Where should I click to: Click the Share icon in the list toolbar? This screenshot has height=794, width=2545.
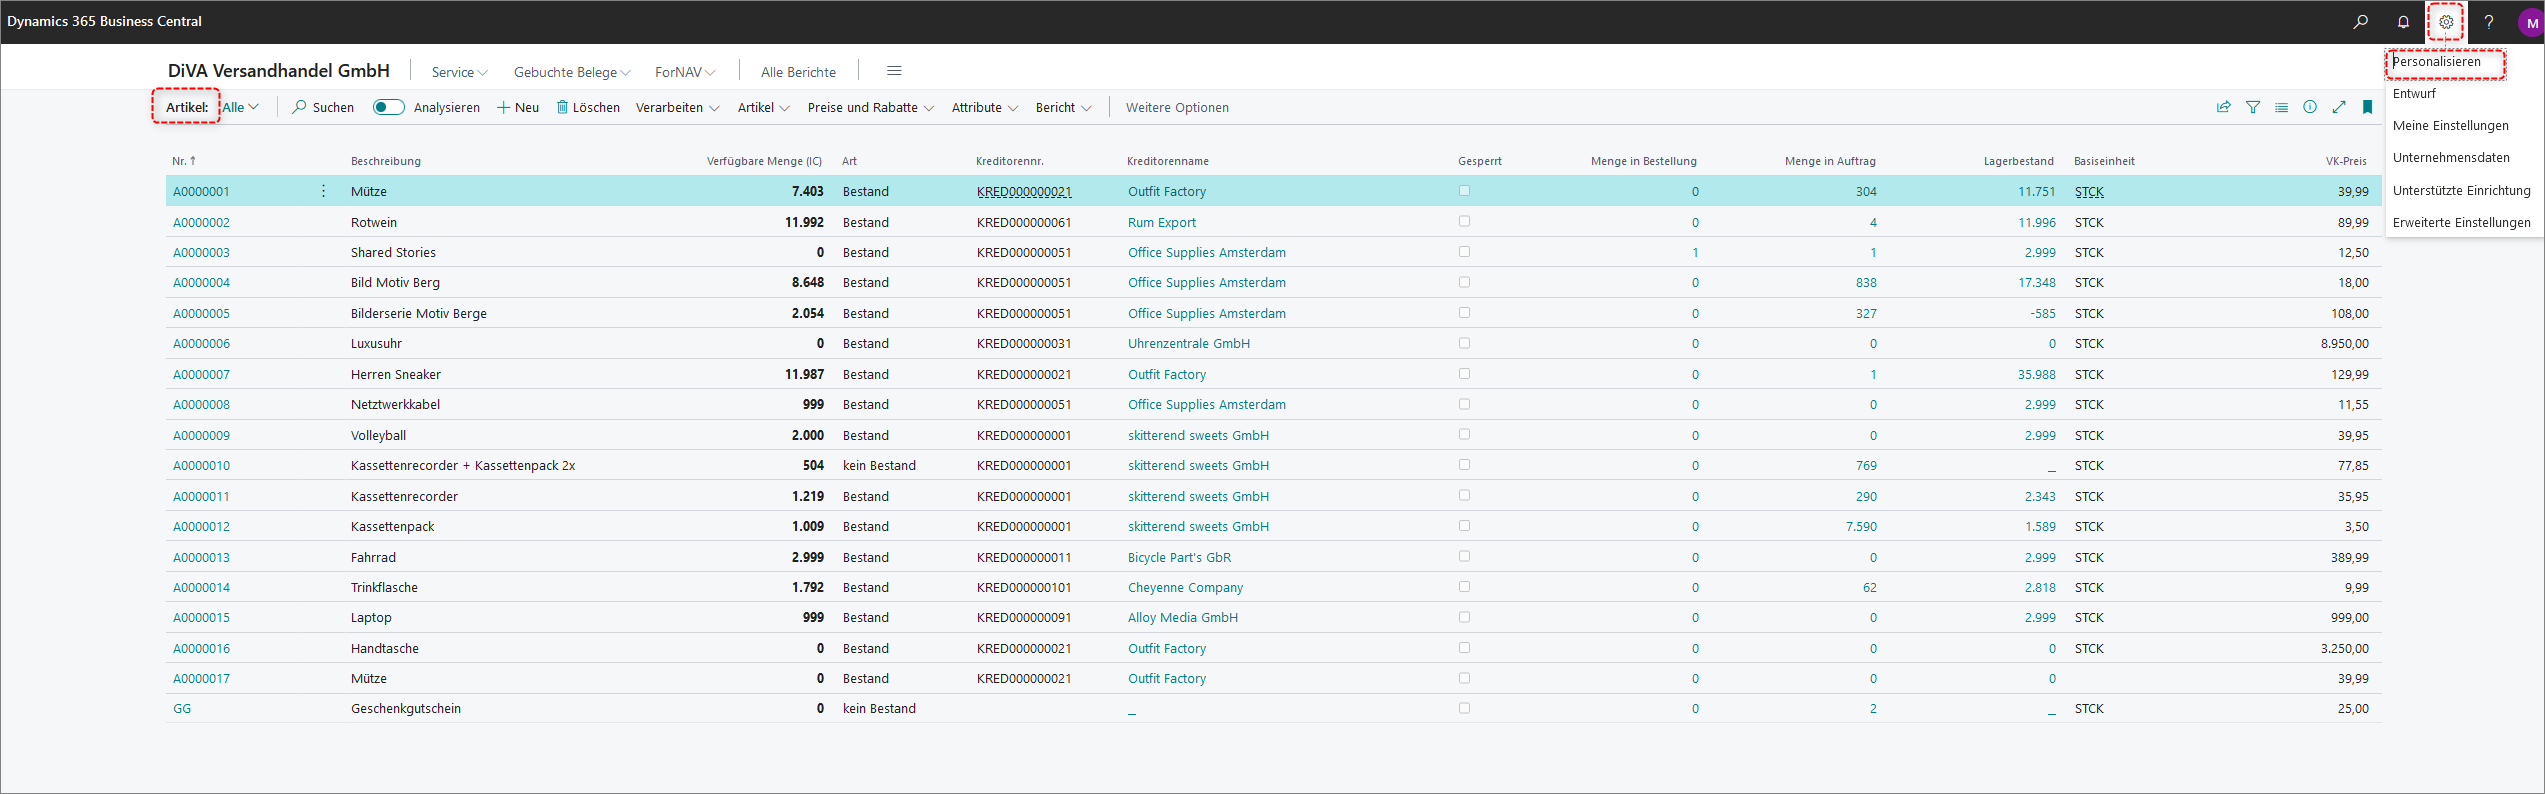click(x=2223, y=107)
